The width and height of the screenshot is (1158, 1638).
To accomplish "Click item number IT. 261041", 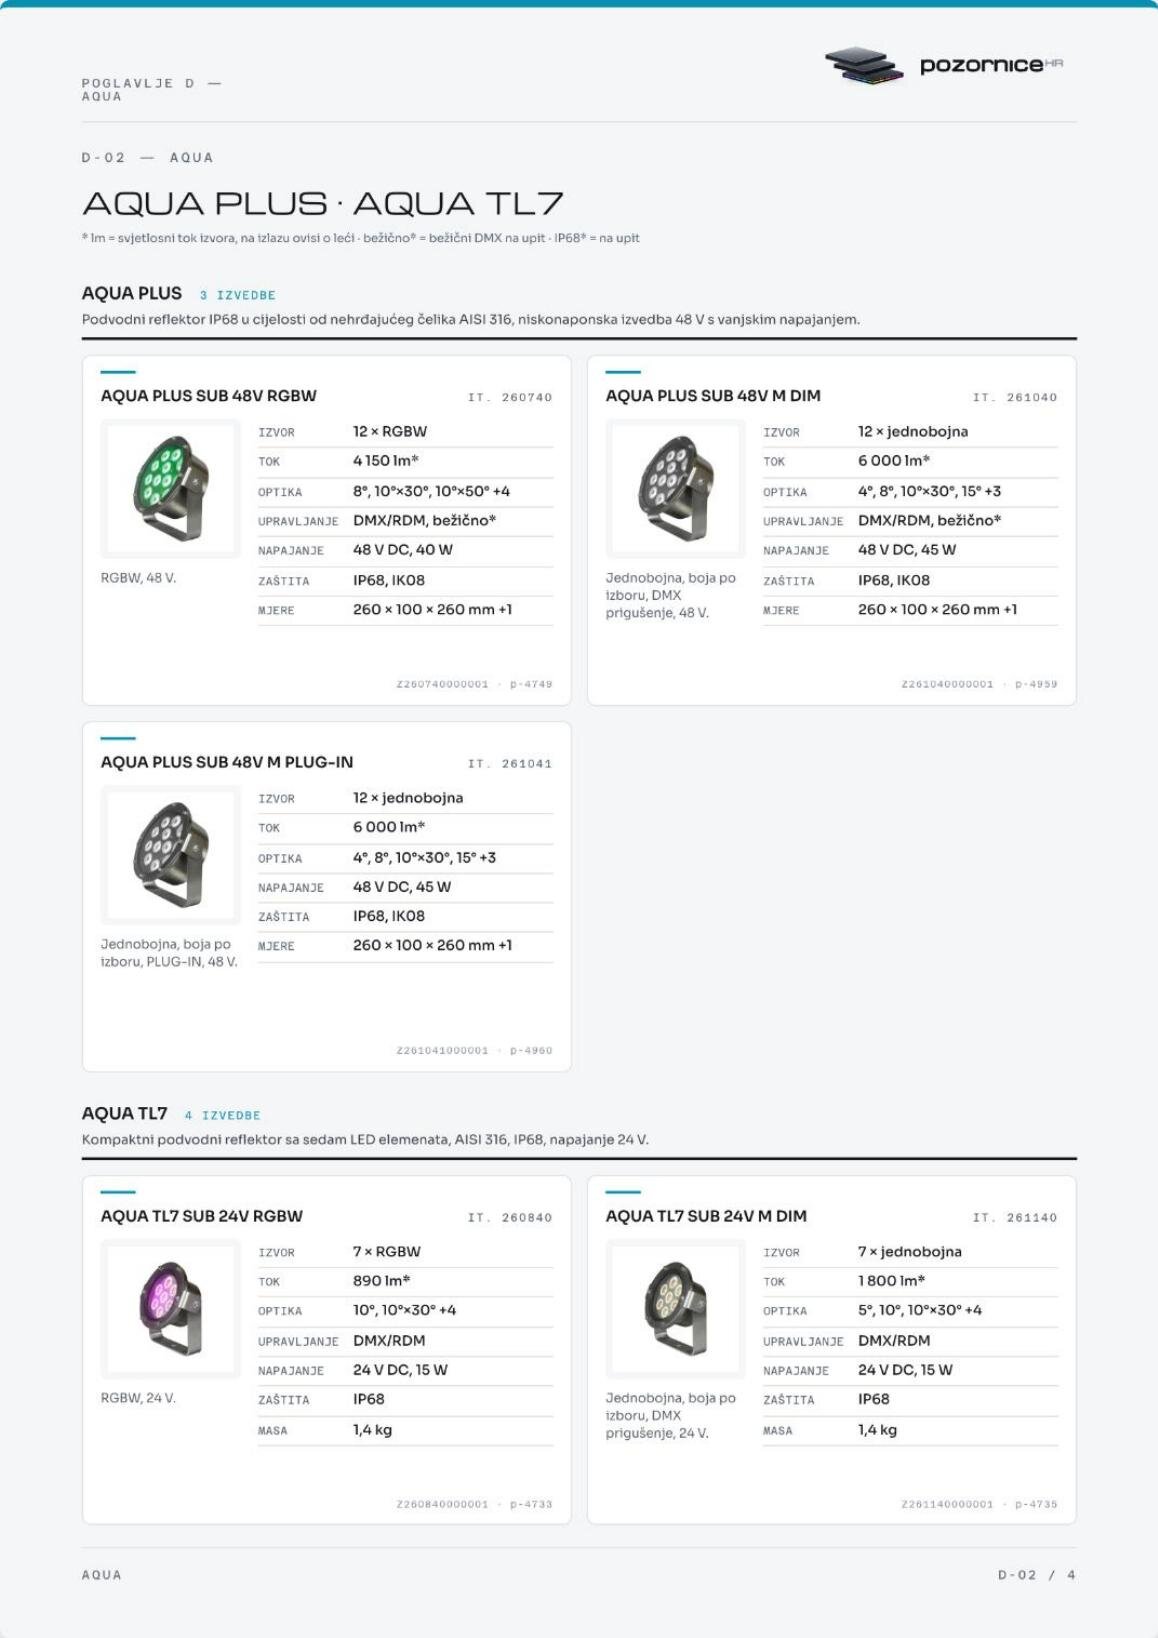I will (510, 764).
